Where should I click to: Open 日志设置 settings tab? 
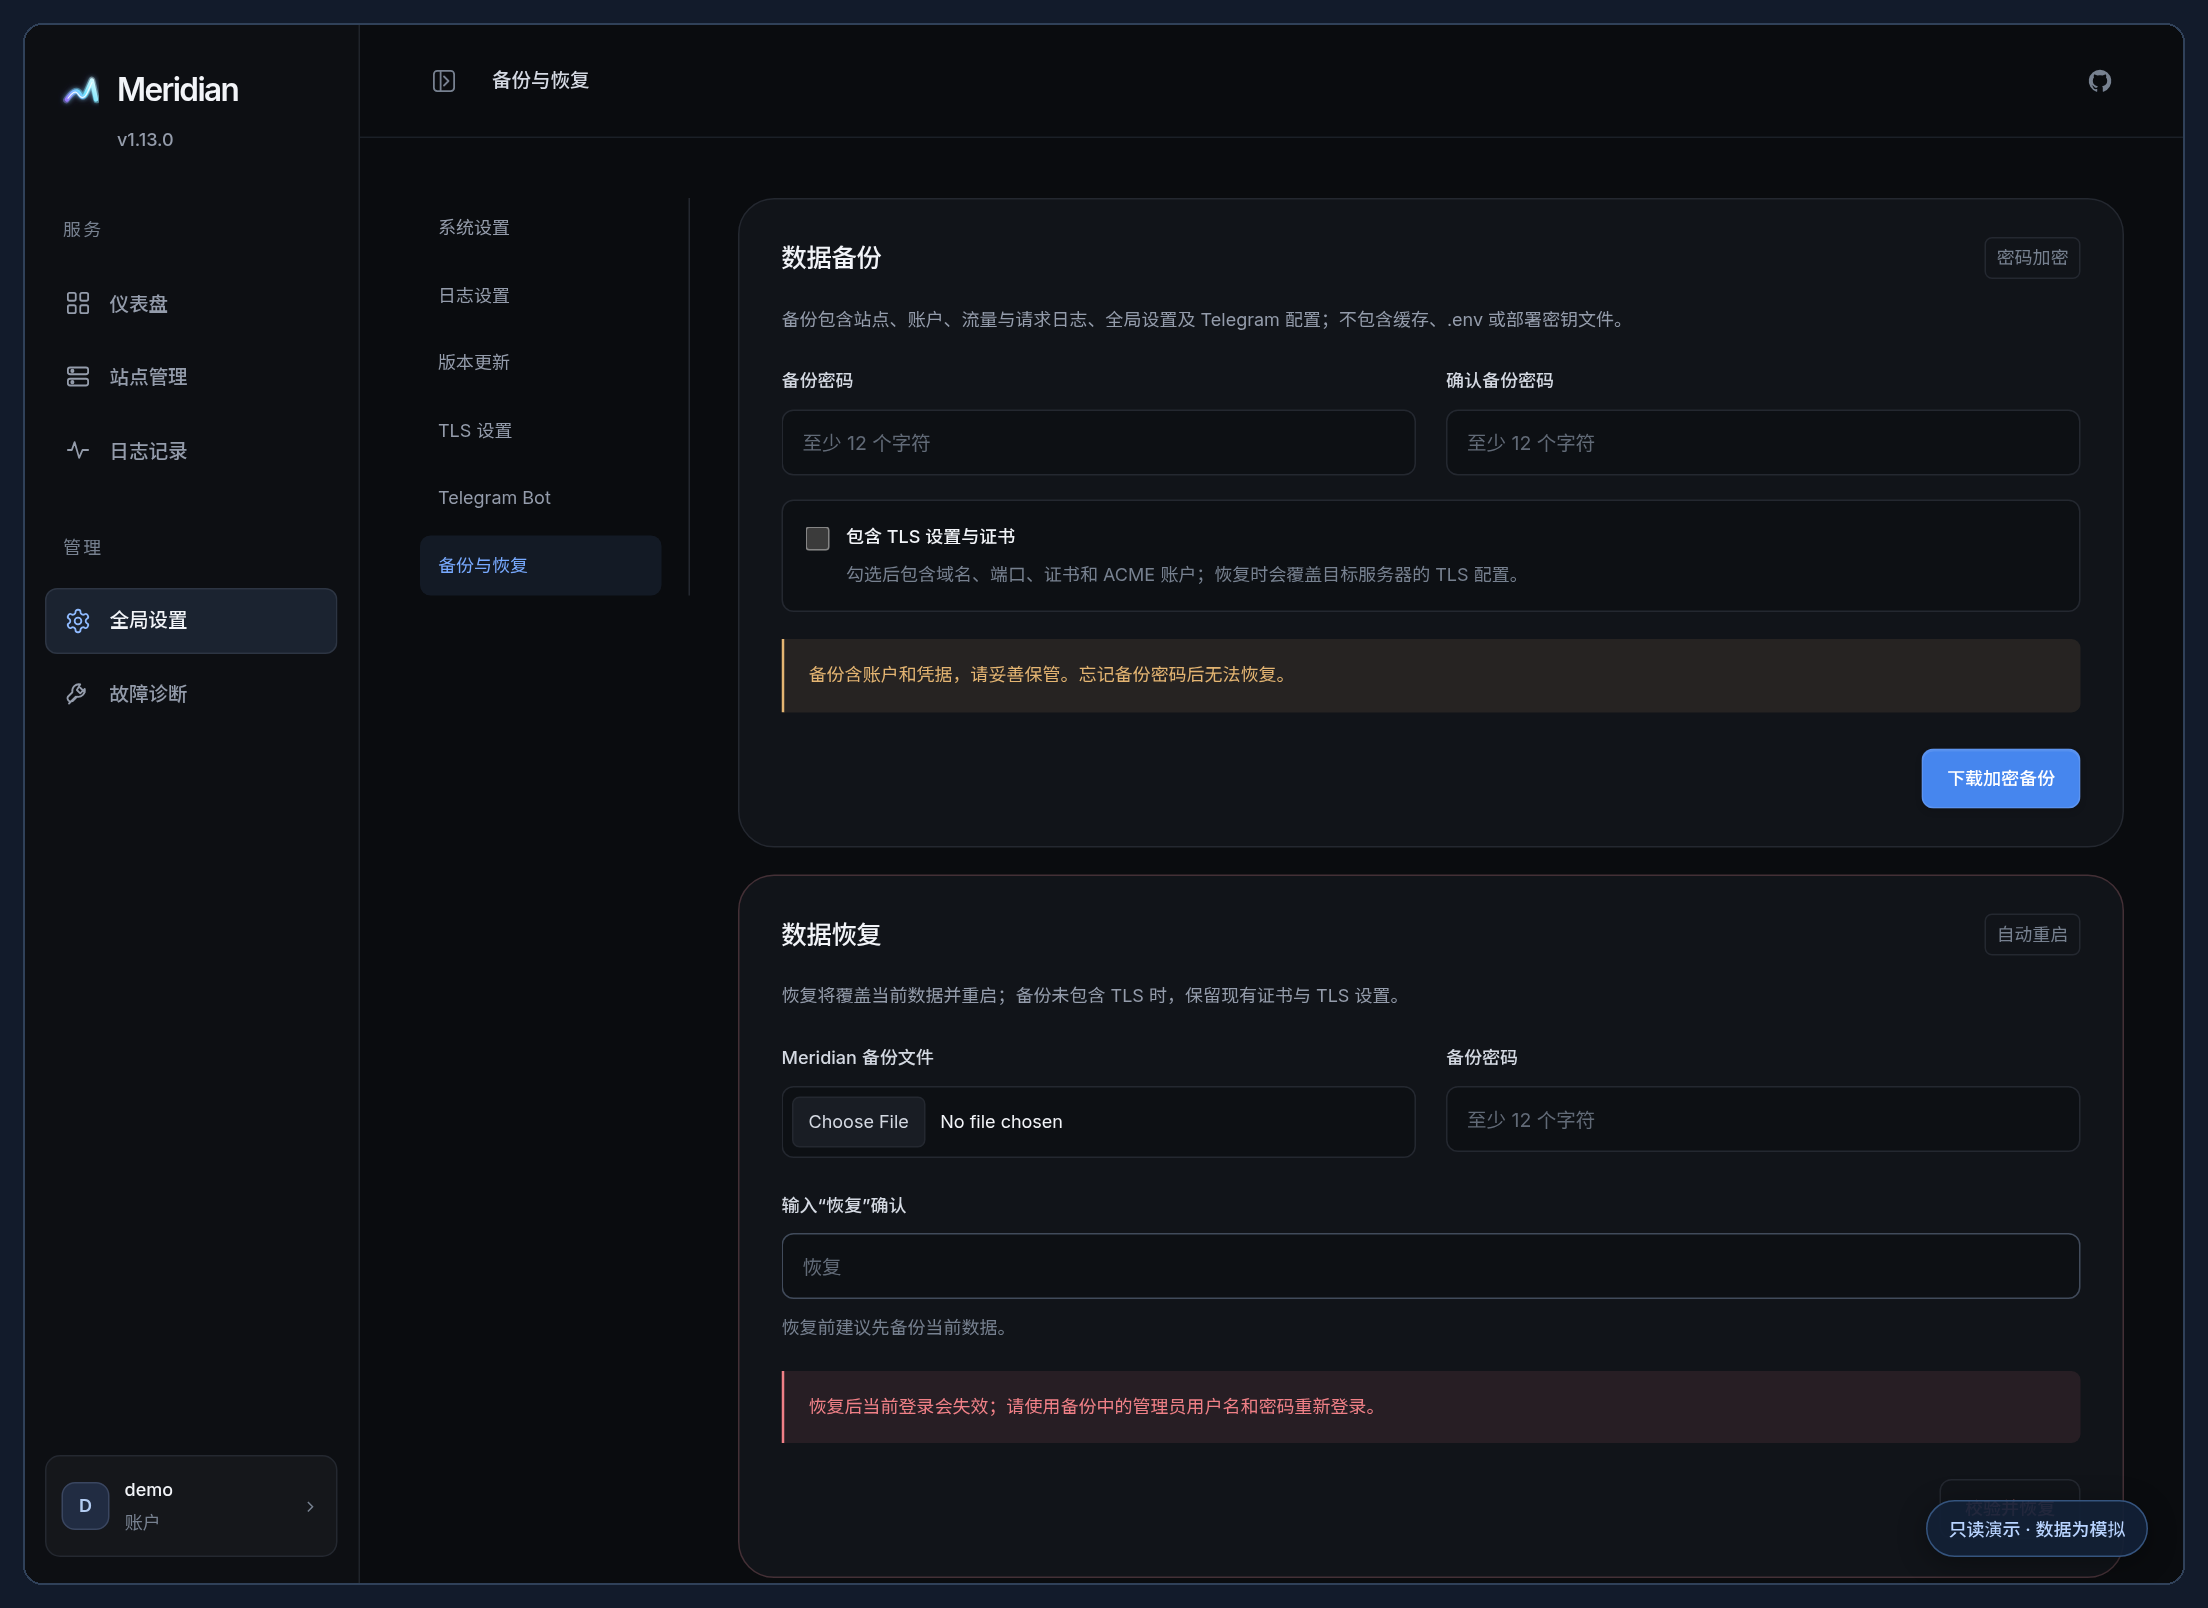540,296
